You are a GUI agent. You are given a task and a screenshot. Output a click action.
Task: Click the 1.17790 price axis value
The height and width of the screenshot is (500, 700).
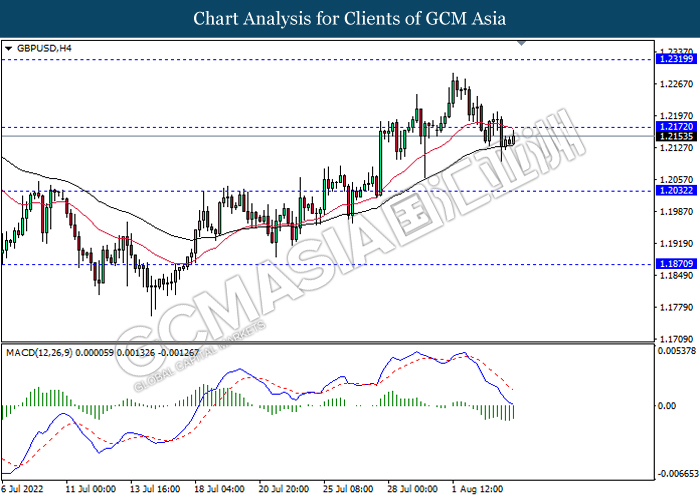[x=677, y=308]
